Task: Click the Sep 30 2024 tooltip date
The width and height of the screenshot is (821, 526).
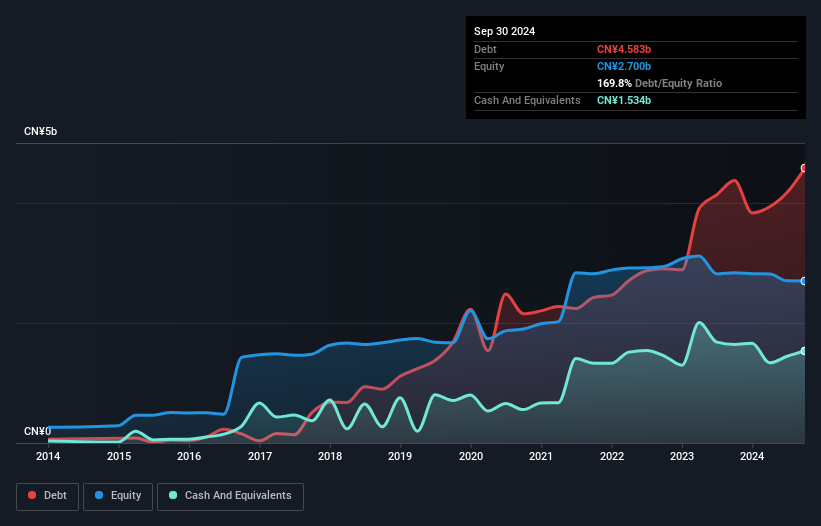Action: [504, 31]
